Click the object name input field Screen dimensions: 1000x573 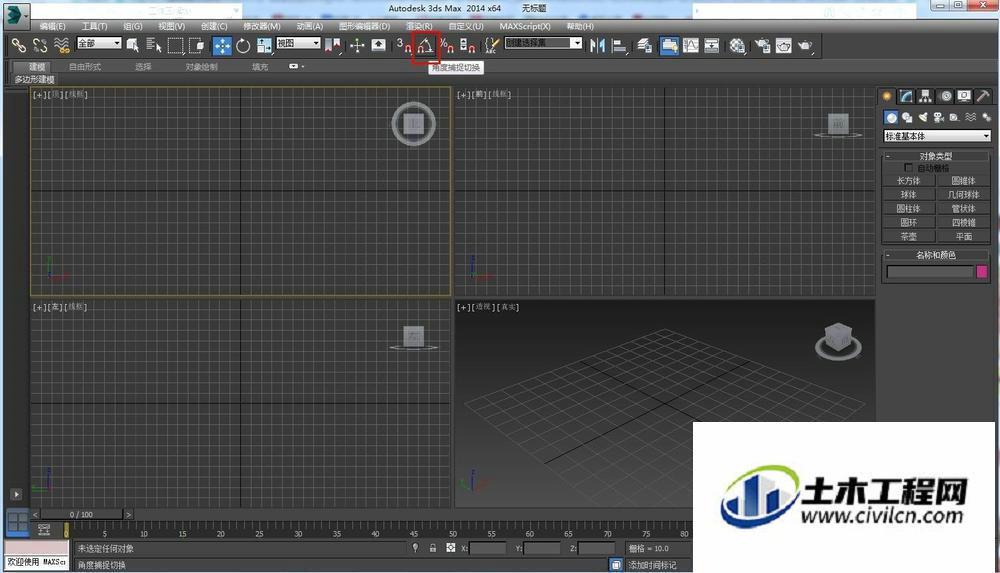pos(930,272)
